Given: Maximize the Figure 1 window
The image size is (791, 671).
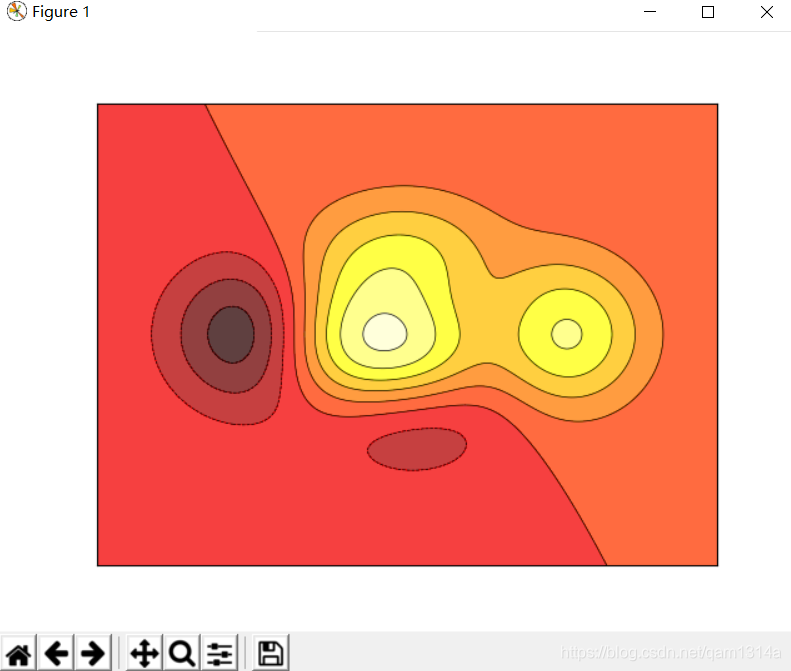Looking at the screenshot, I should (708, 12).
